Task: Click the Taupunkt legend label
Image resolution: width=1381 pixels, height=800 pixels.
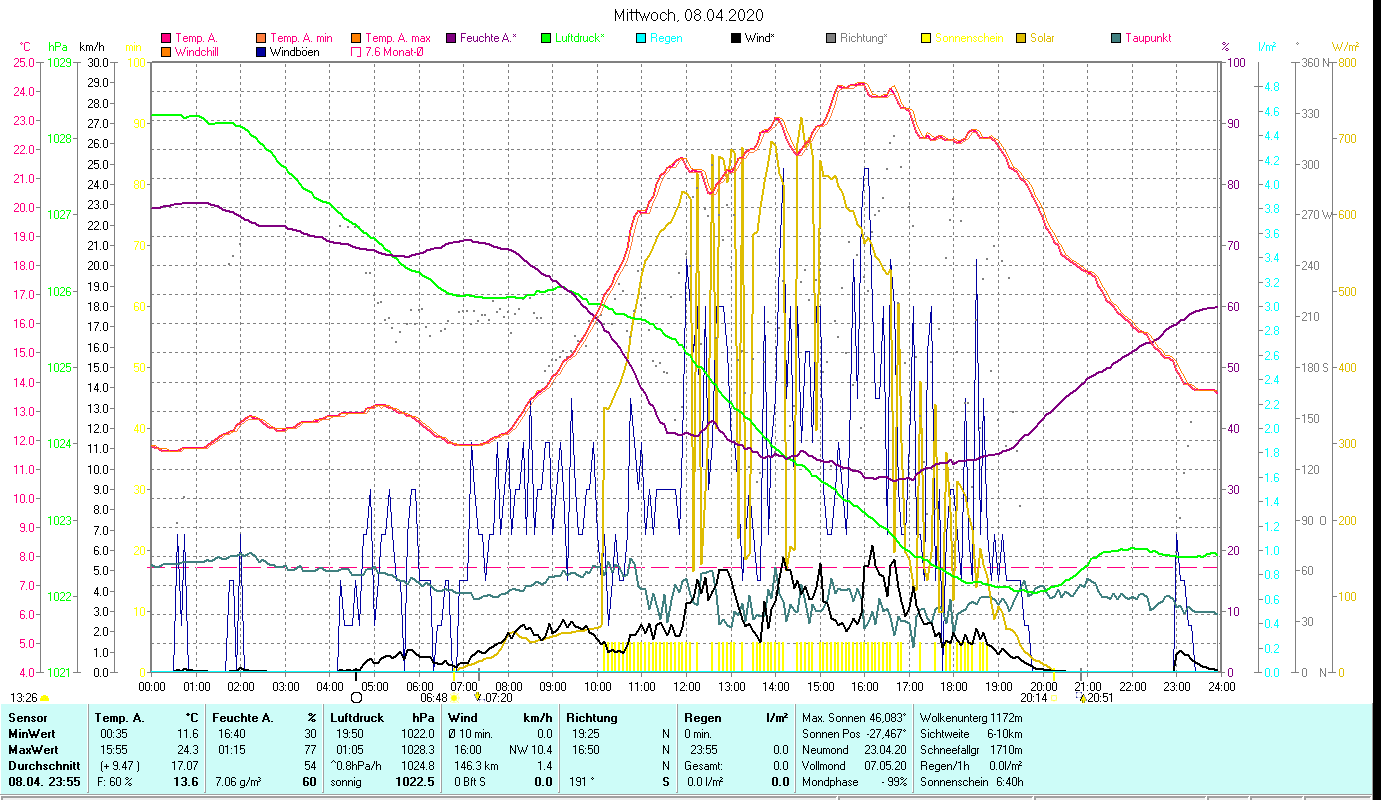Action: point(1148,38)
